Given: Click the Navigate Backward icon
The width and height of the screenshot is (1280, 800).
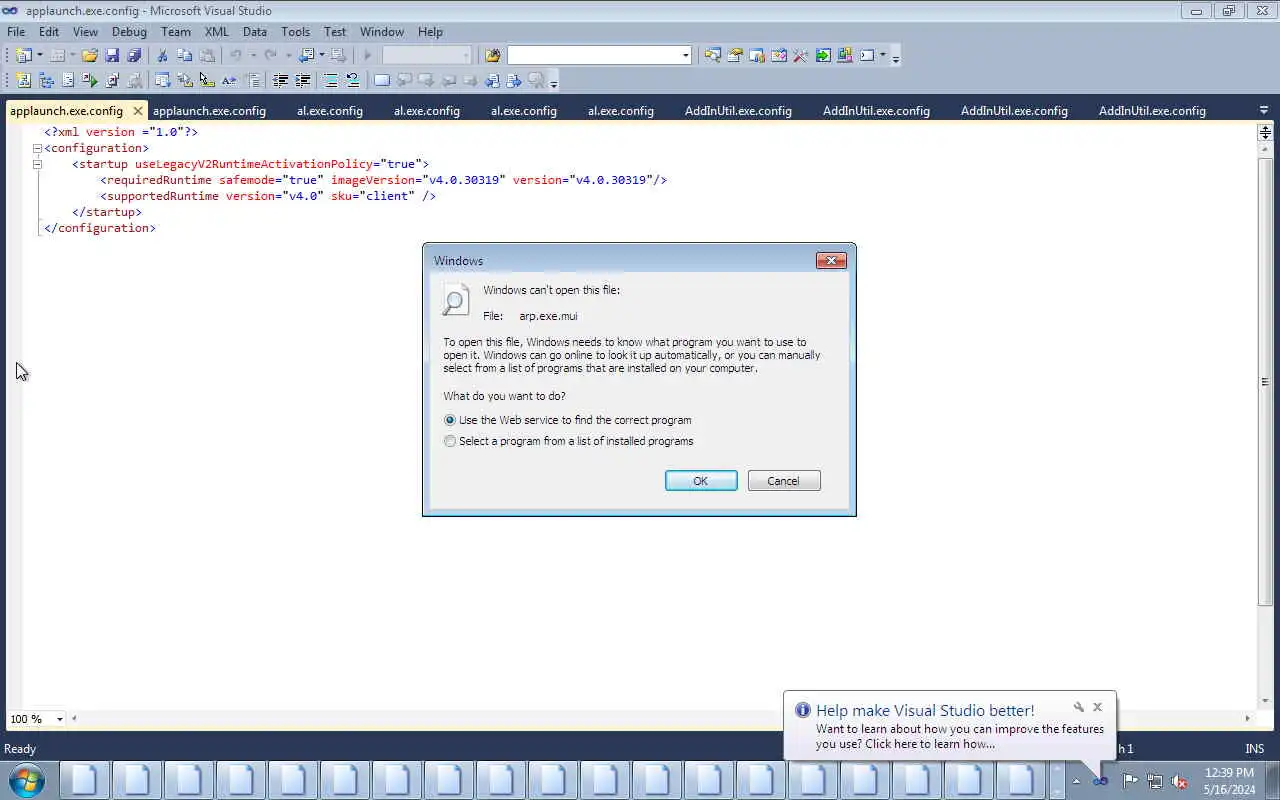Looking at the screenshot, I should [x=307, y=55].
